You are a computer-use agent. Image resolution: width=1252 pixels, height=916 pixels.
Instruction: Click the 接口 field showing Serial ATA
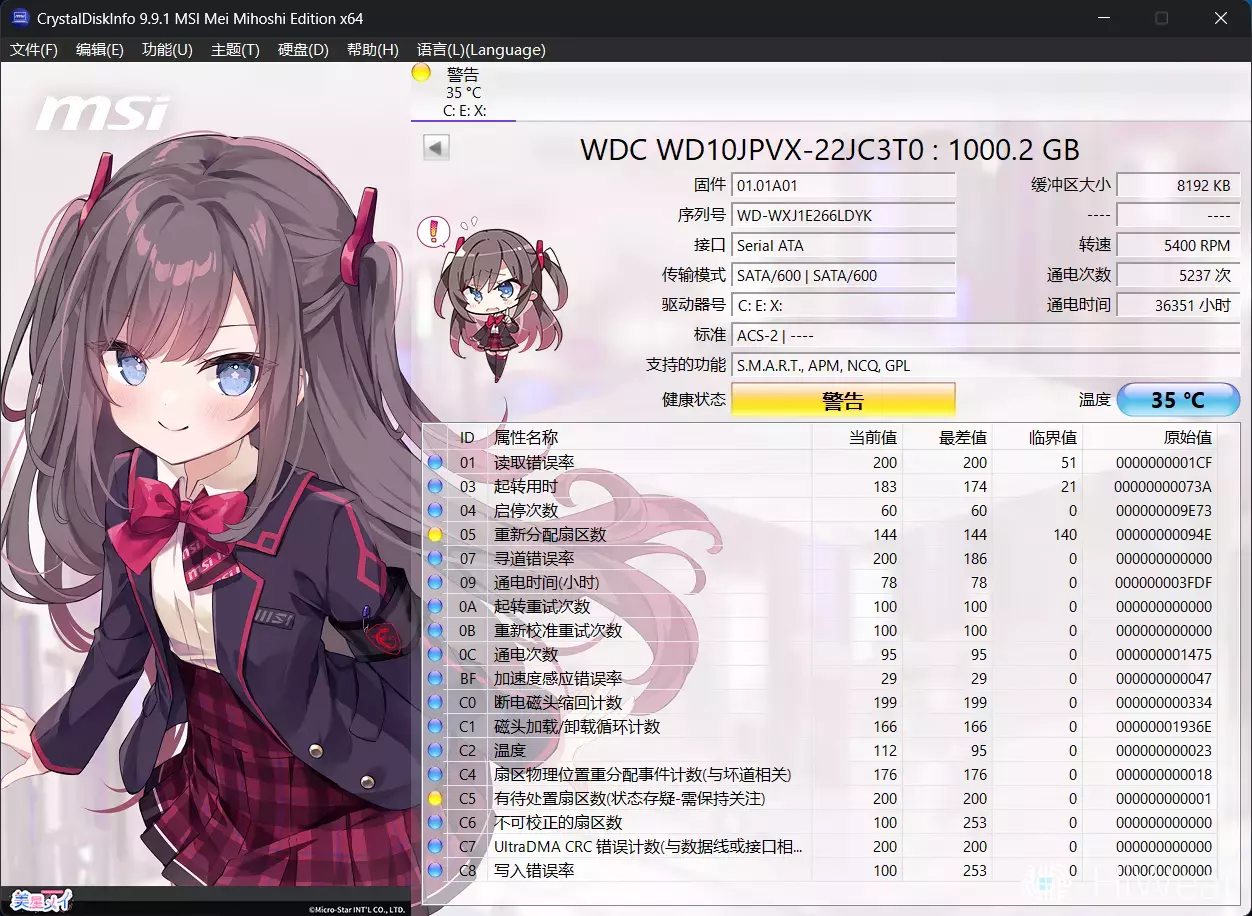tap(844, 245)
